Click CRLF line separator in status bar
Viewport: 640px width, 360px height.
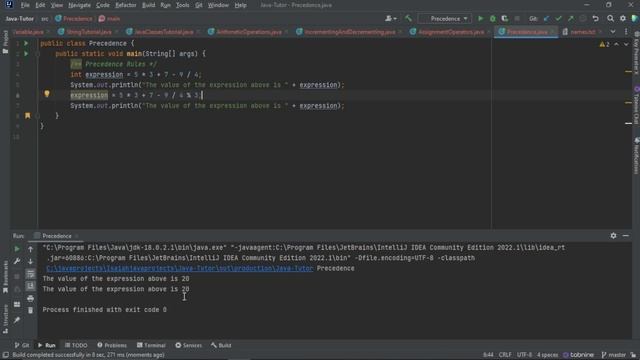505,355
